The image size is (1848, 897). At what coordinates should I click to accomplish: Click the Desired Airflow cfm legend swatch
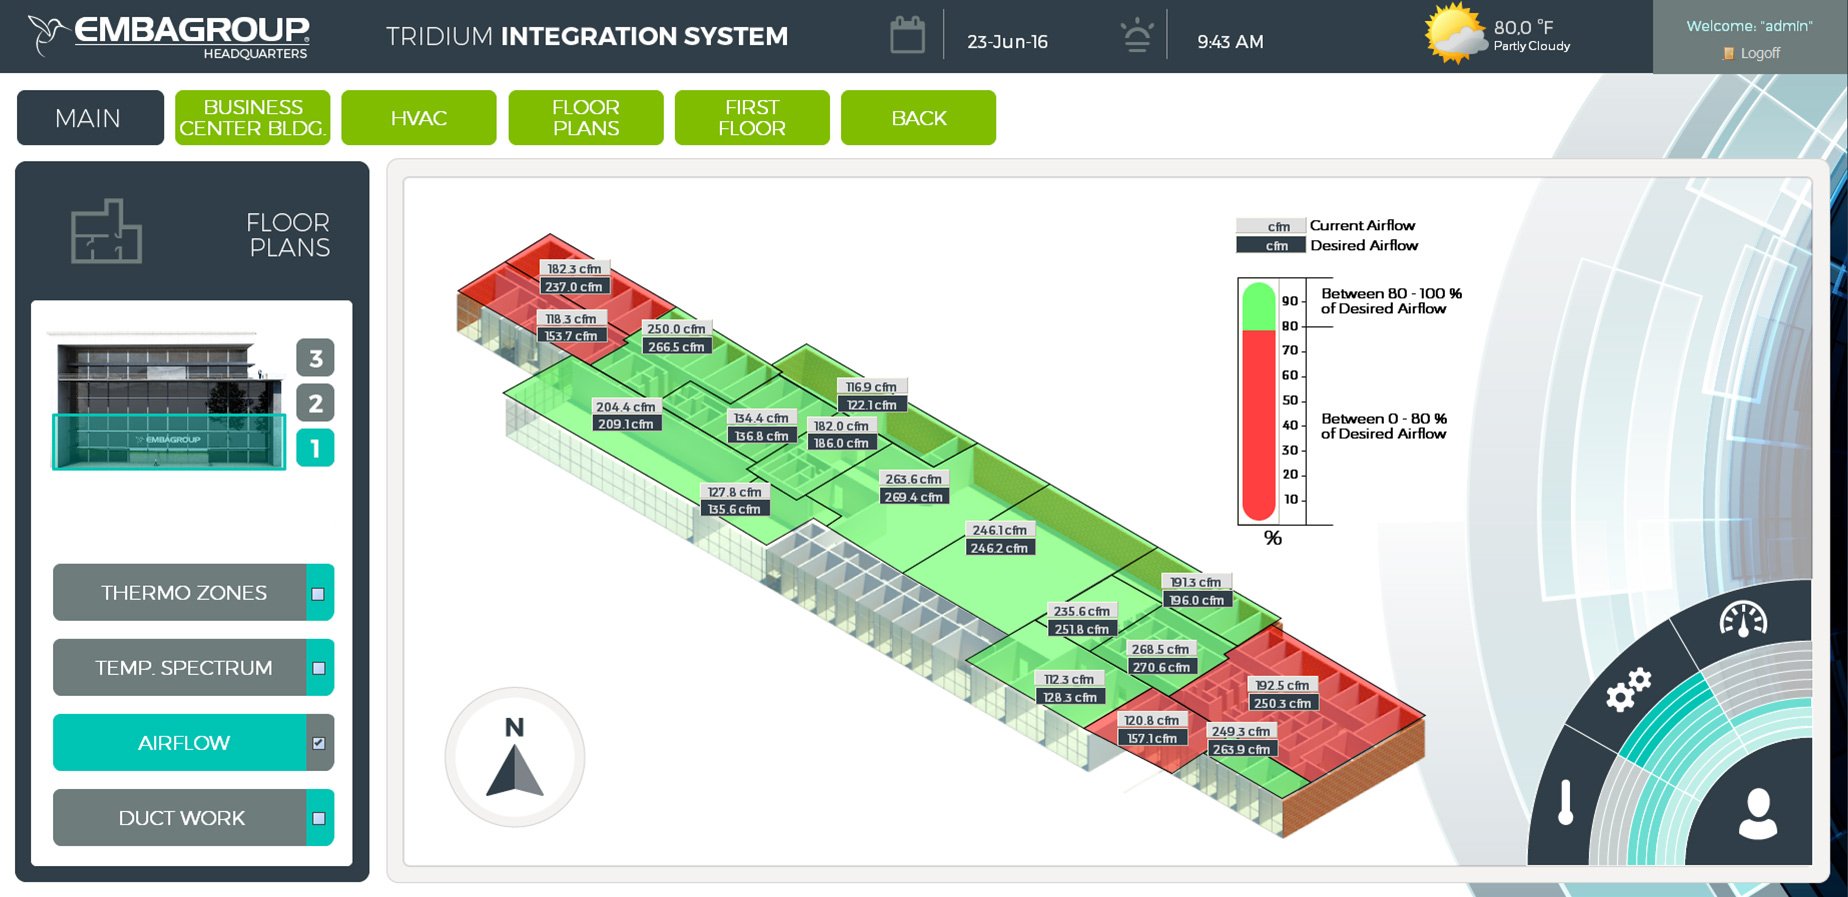(1270, 246)
